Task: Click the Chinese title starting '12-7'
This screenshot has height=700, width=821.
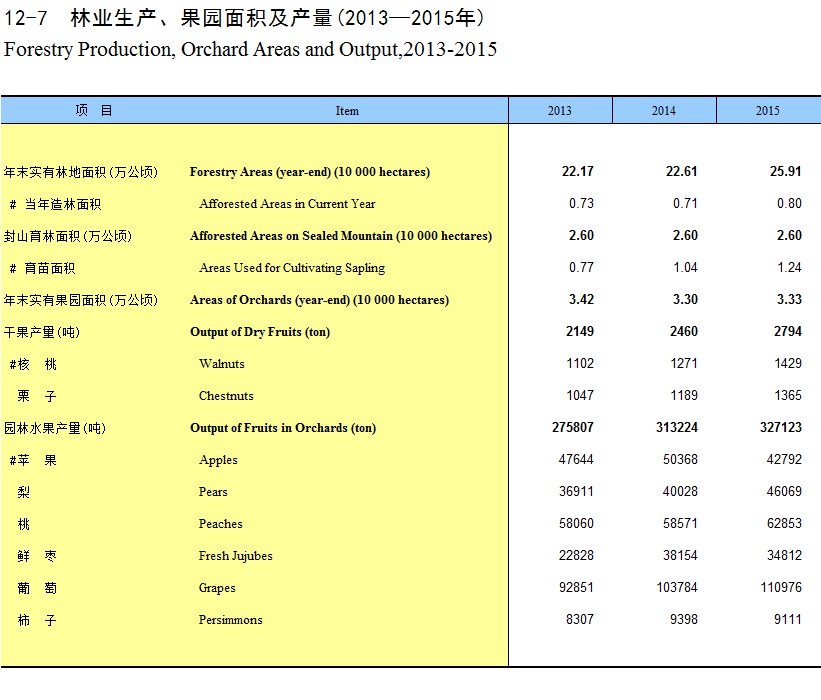Action: click(245, 17)
